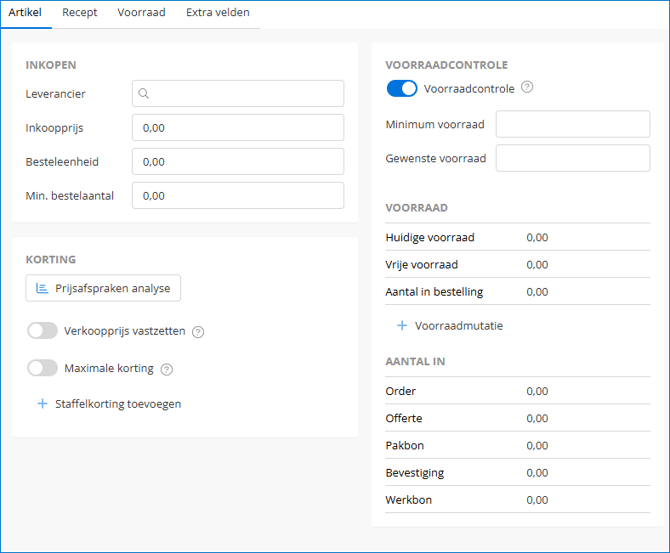670x553 pixels.
Task: Select the Minimum voorraad input box
Action: click(x=572, y=124)
